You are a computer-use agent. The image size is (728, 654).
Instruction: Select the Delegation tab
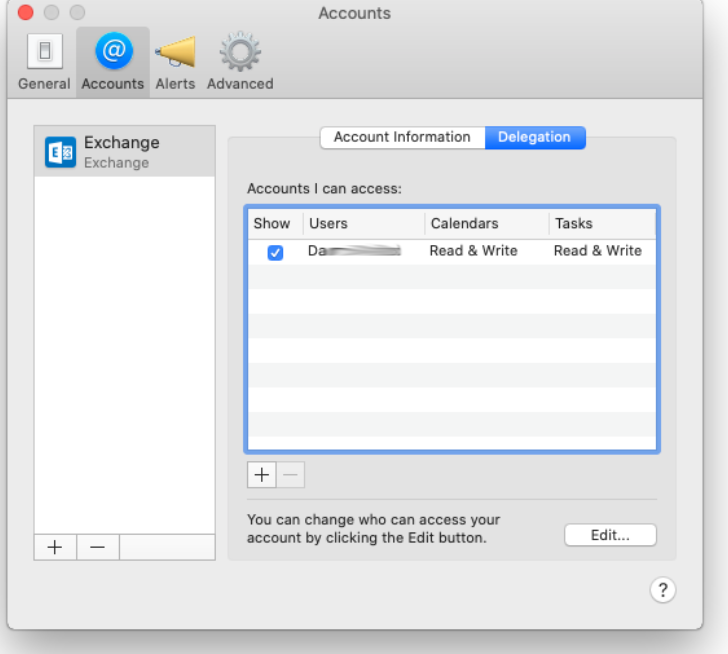tap(534, 137)
